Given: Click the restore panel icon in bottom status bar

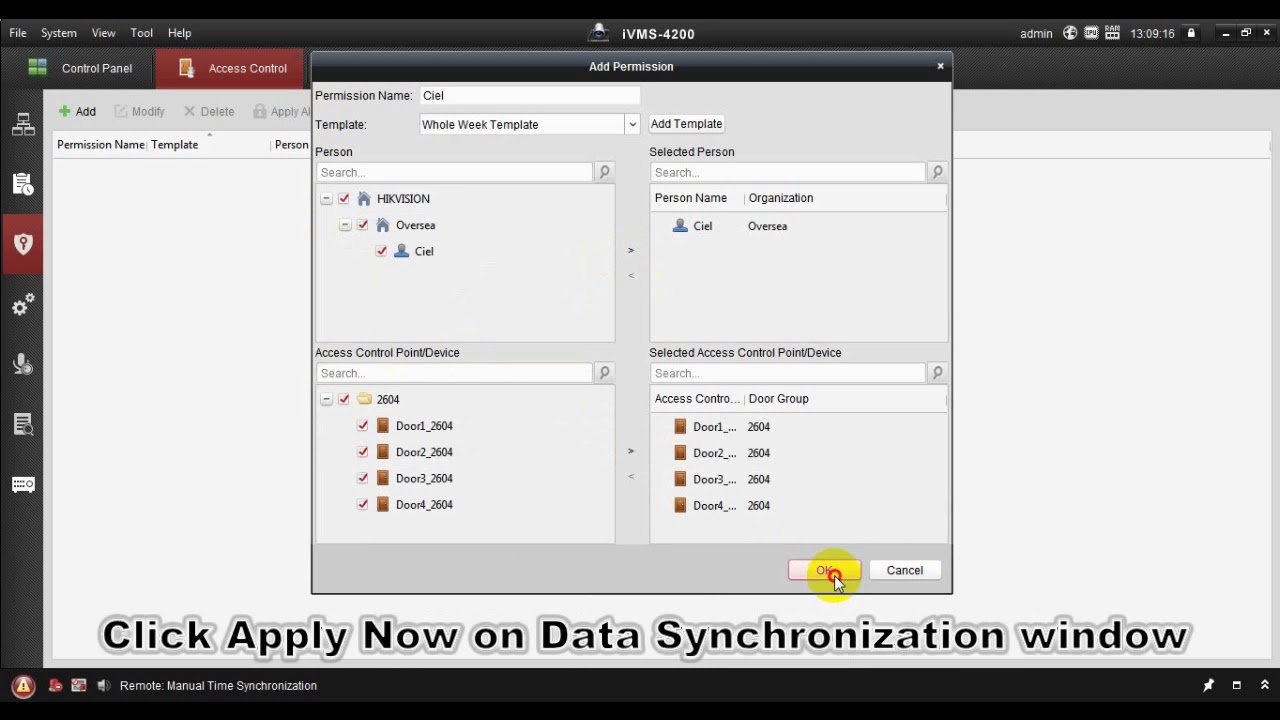Looking at the screenshot, I should [x=1236, y=686].
